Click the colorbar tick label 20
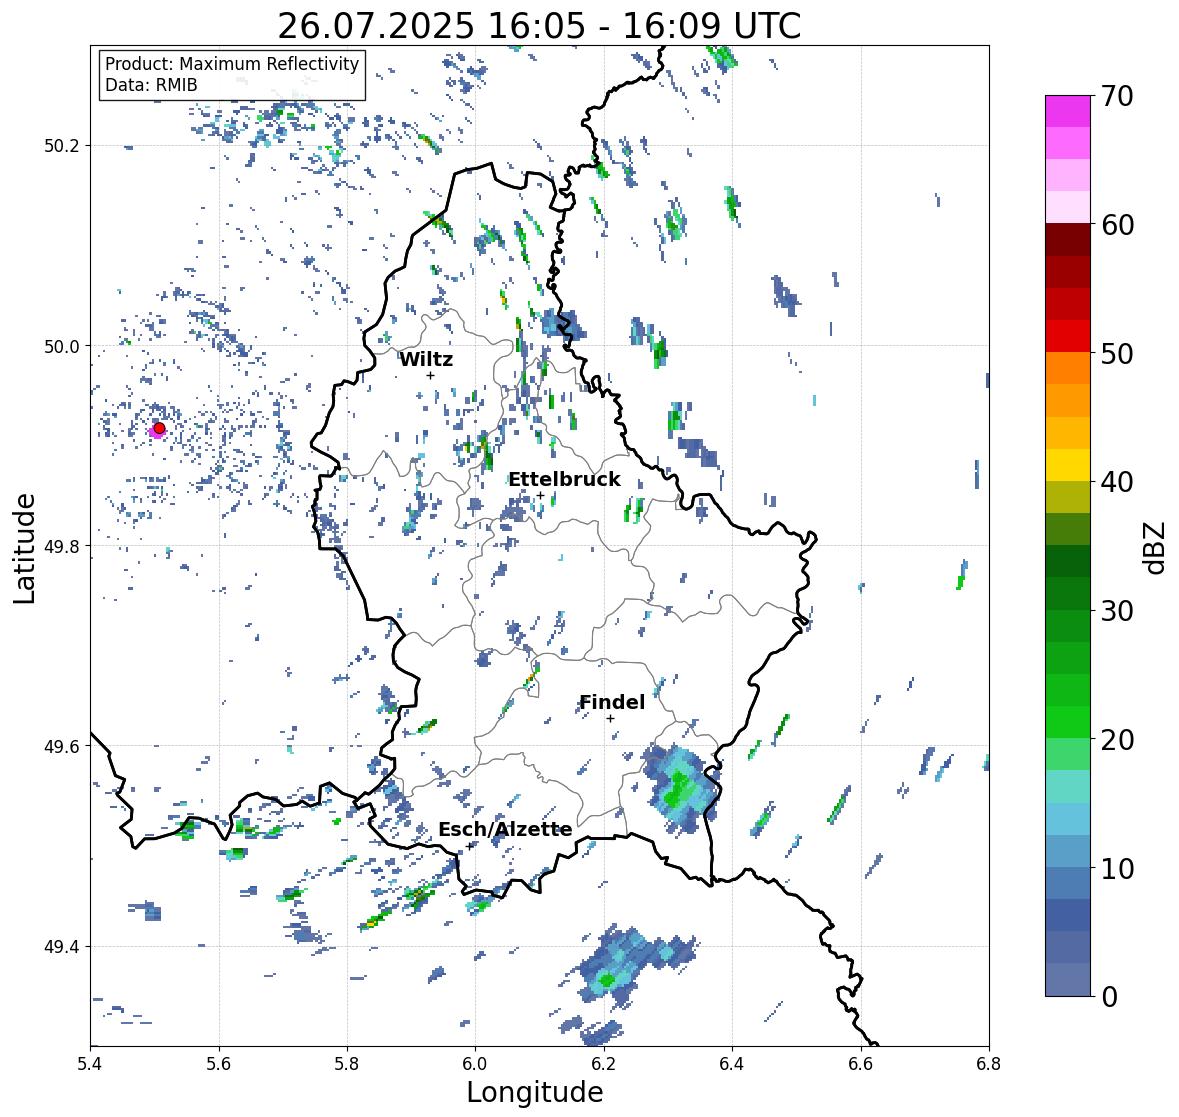The image size is (1179, 1117). pos(1117,740)
